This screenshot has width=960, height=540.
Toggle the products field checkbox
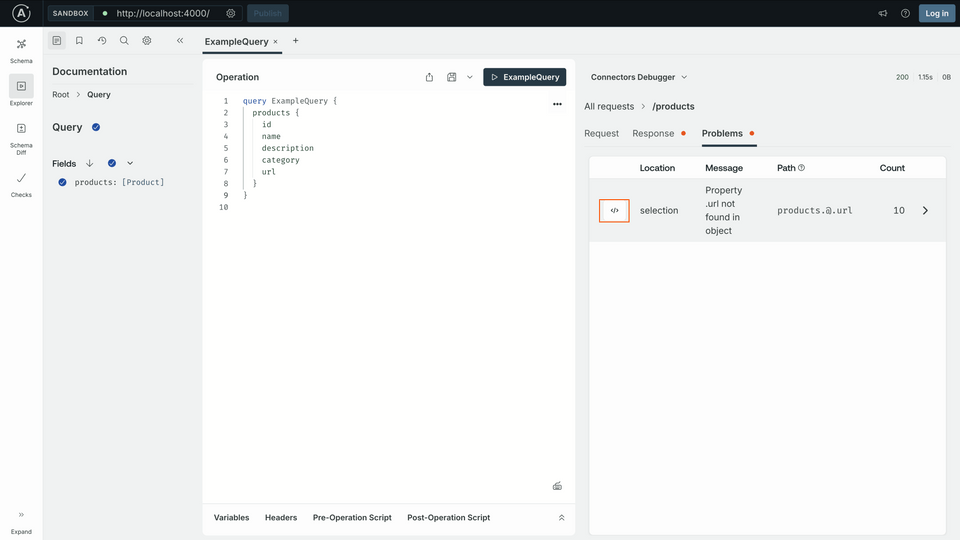coord(62,182)
